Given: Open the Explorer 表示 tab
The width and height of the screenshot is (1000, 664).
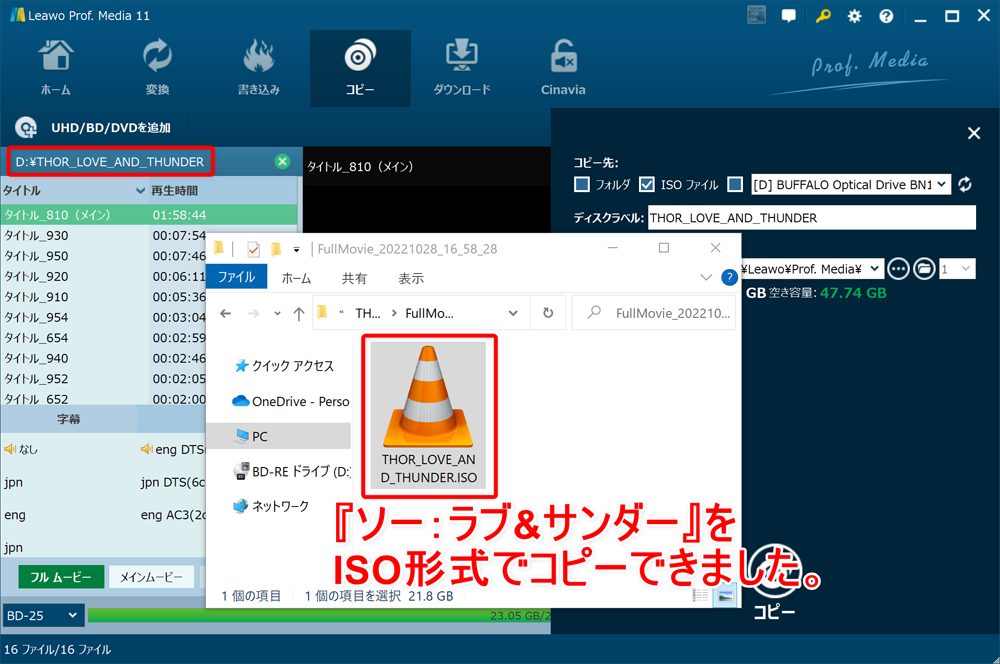Looking at the screenshot, I should 411,278.
